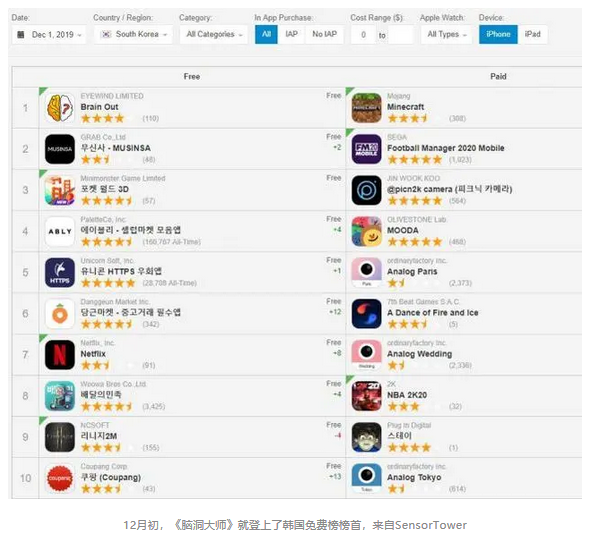Image resolution: width=592 pixels, height=537 pixels.
Task: Click the Netflix app icon
Action: [60, 355]
